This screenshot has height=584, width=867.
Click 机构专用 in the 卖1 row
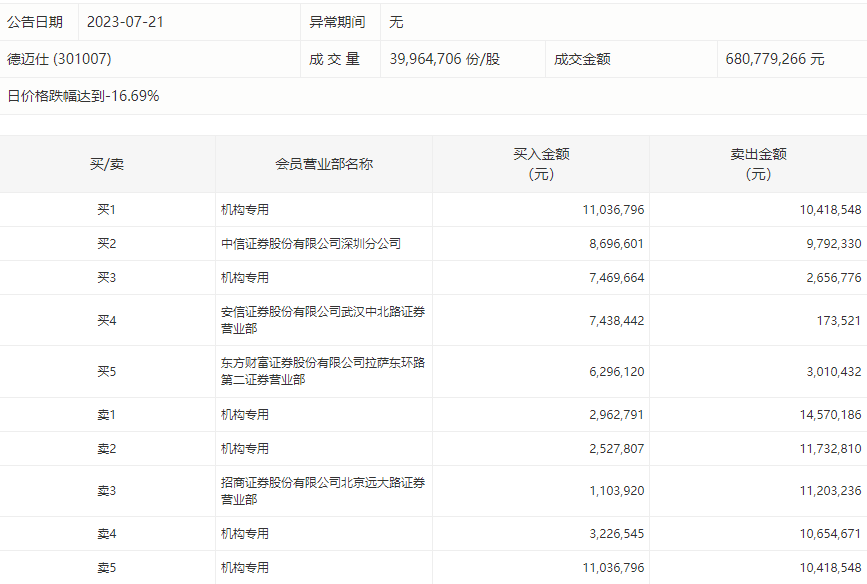245,415
